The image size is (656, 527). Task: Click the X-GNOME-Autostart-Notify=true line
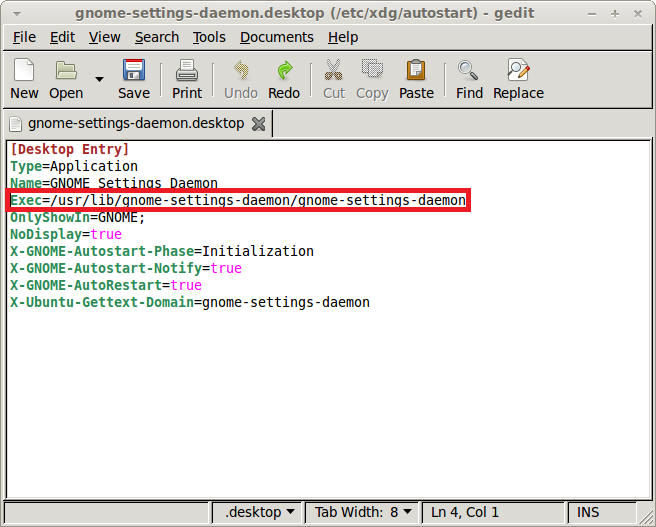126,268
